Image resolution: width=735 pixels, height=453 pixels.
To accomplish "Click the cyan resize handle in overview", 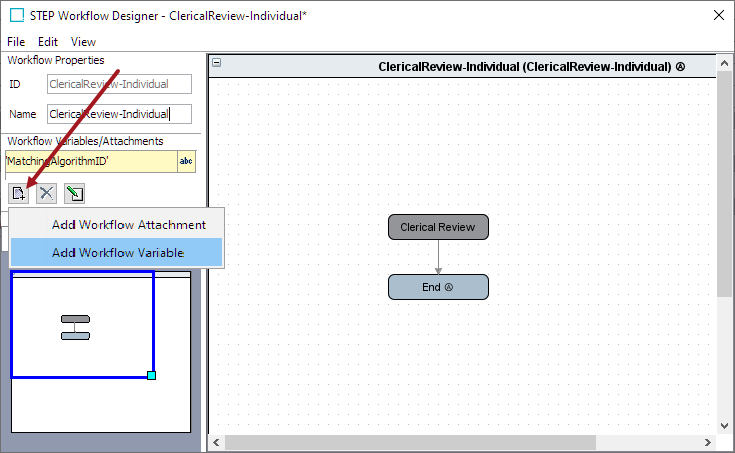I will tap(151, 375).
